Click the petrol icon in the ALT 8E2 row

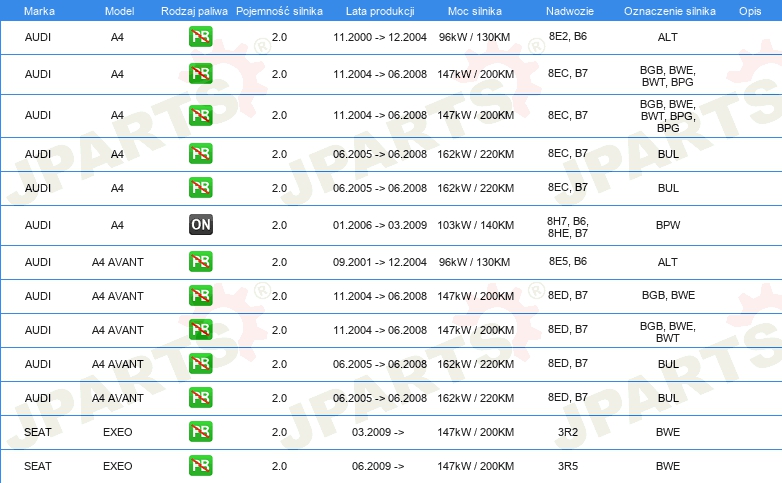pyautogui.click(x=200, y=37)
